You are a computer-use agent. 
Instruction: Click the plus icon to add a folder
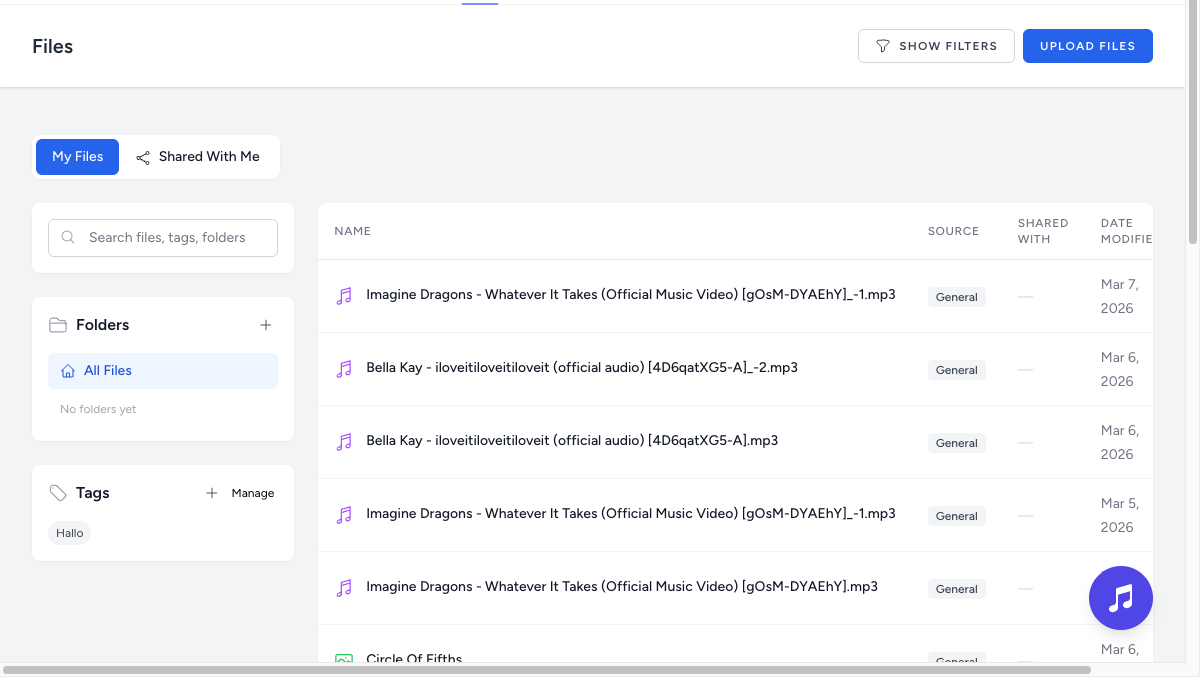pos(265,324)
